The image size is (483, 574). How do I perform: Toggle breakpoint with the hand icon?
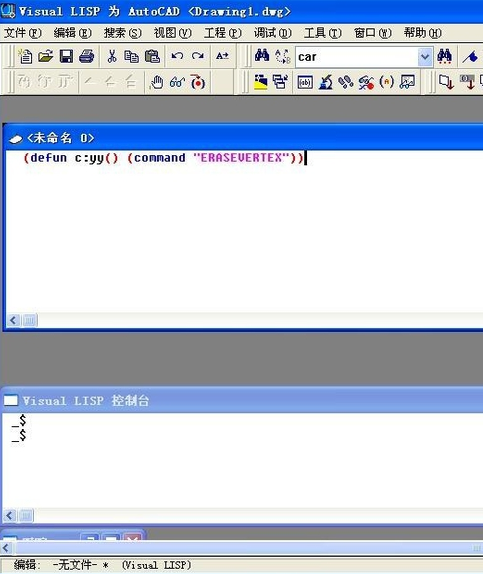[157, 82]
